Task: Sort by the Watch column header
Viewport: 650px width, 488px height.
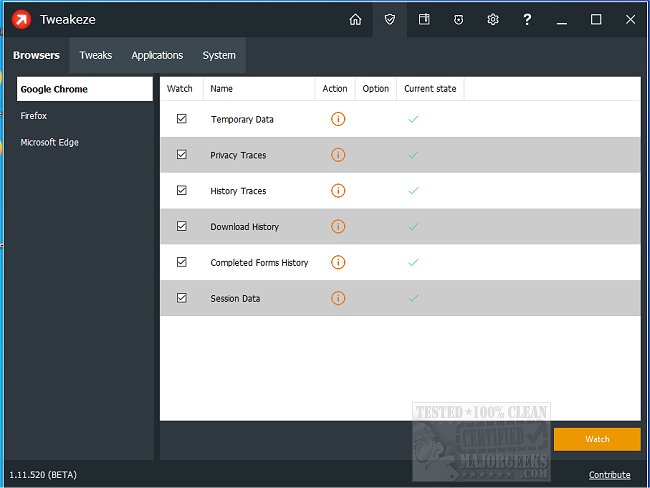Action: [x=182, y=89]
